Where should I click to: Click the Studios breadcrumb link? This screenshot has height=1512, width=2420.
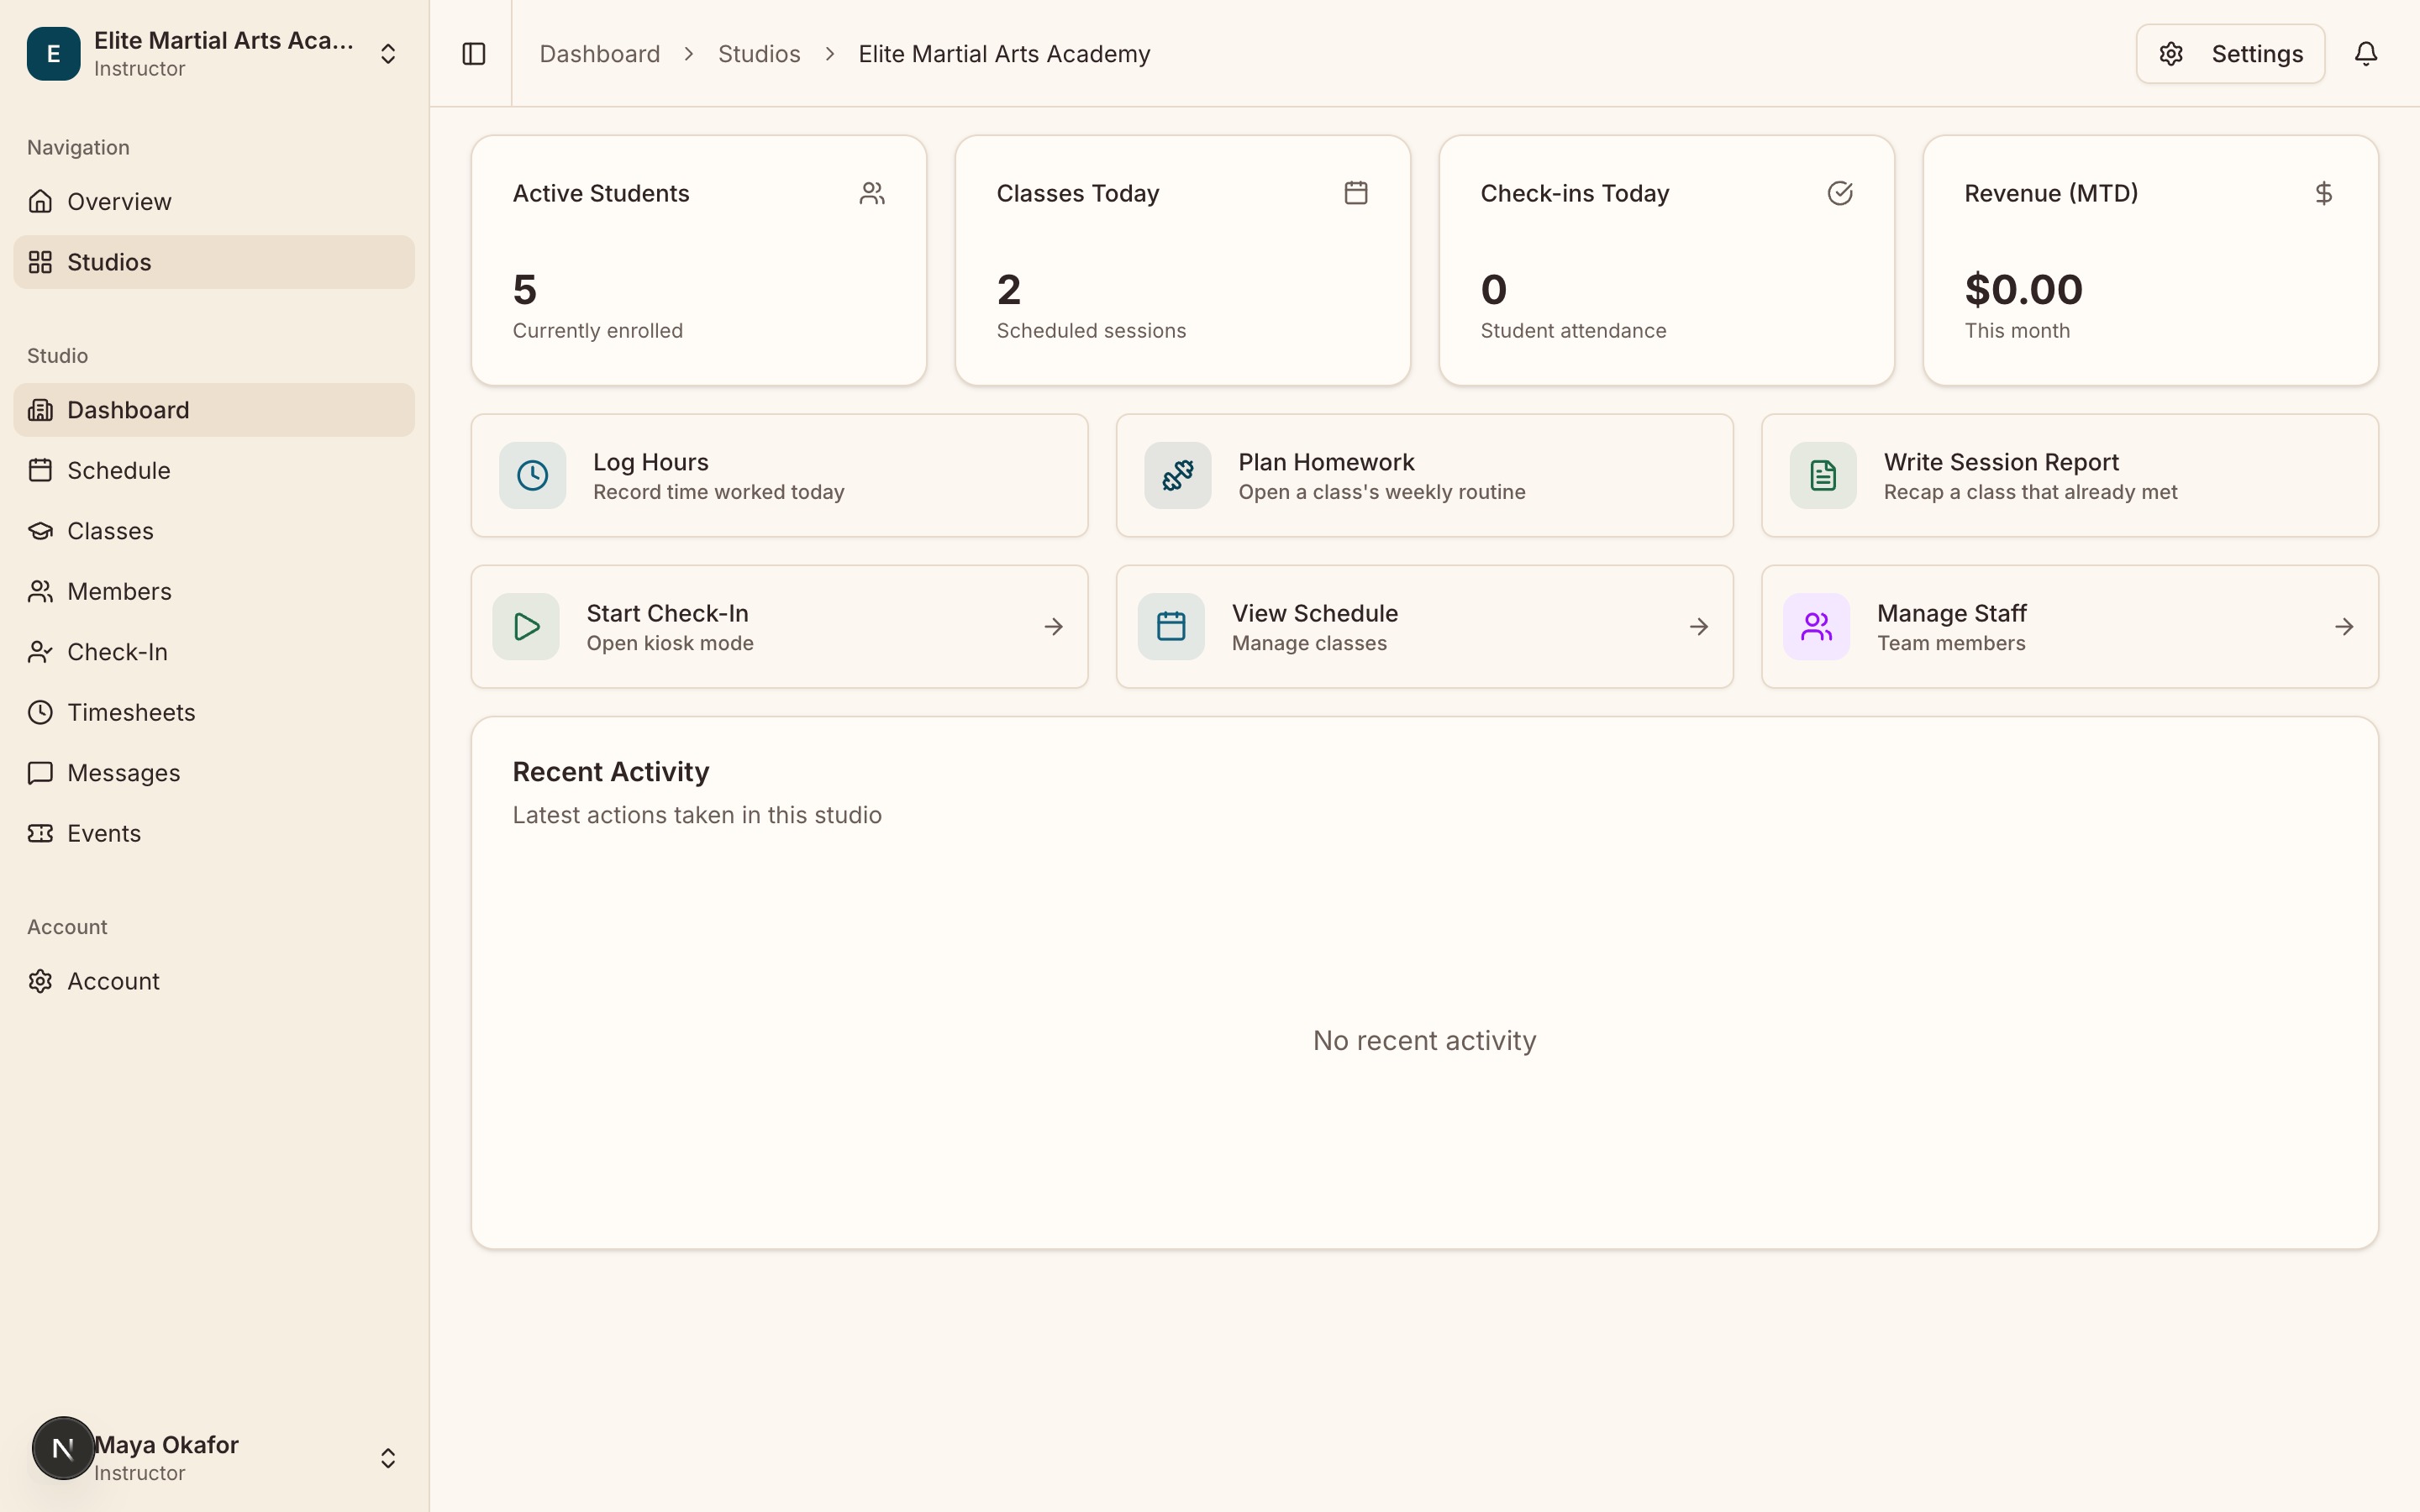coord(759,54)
